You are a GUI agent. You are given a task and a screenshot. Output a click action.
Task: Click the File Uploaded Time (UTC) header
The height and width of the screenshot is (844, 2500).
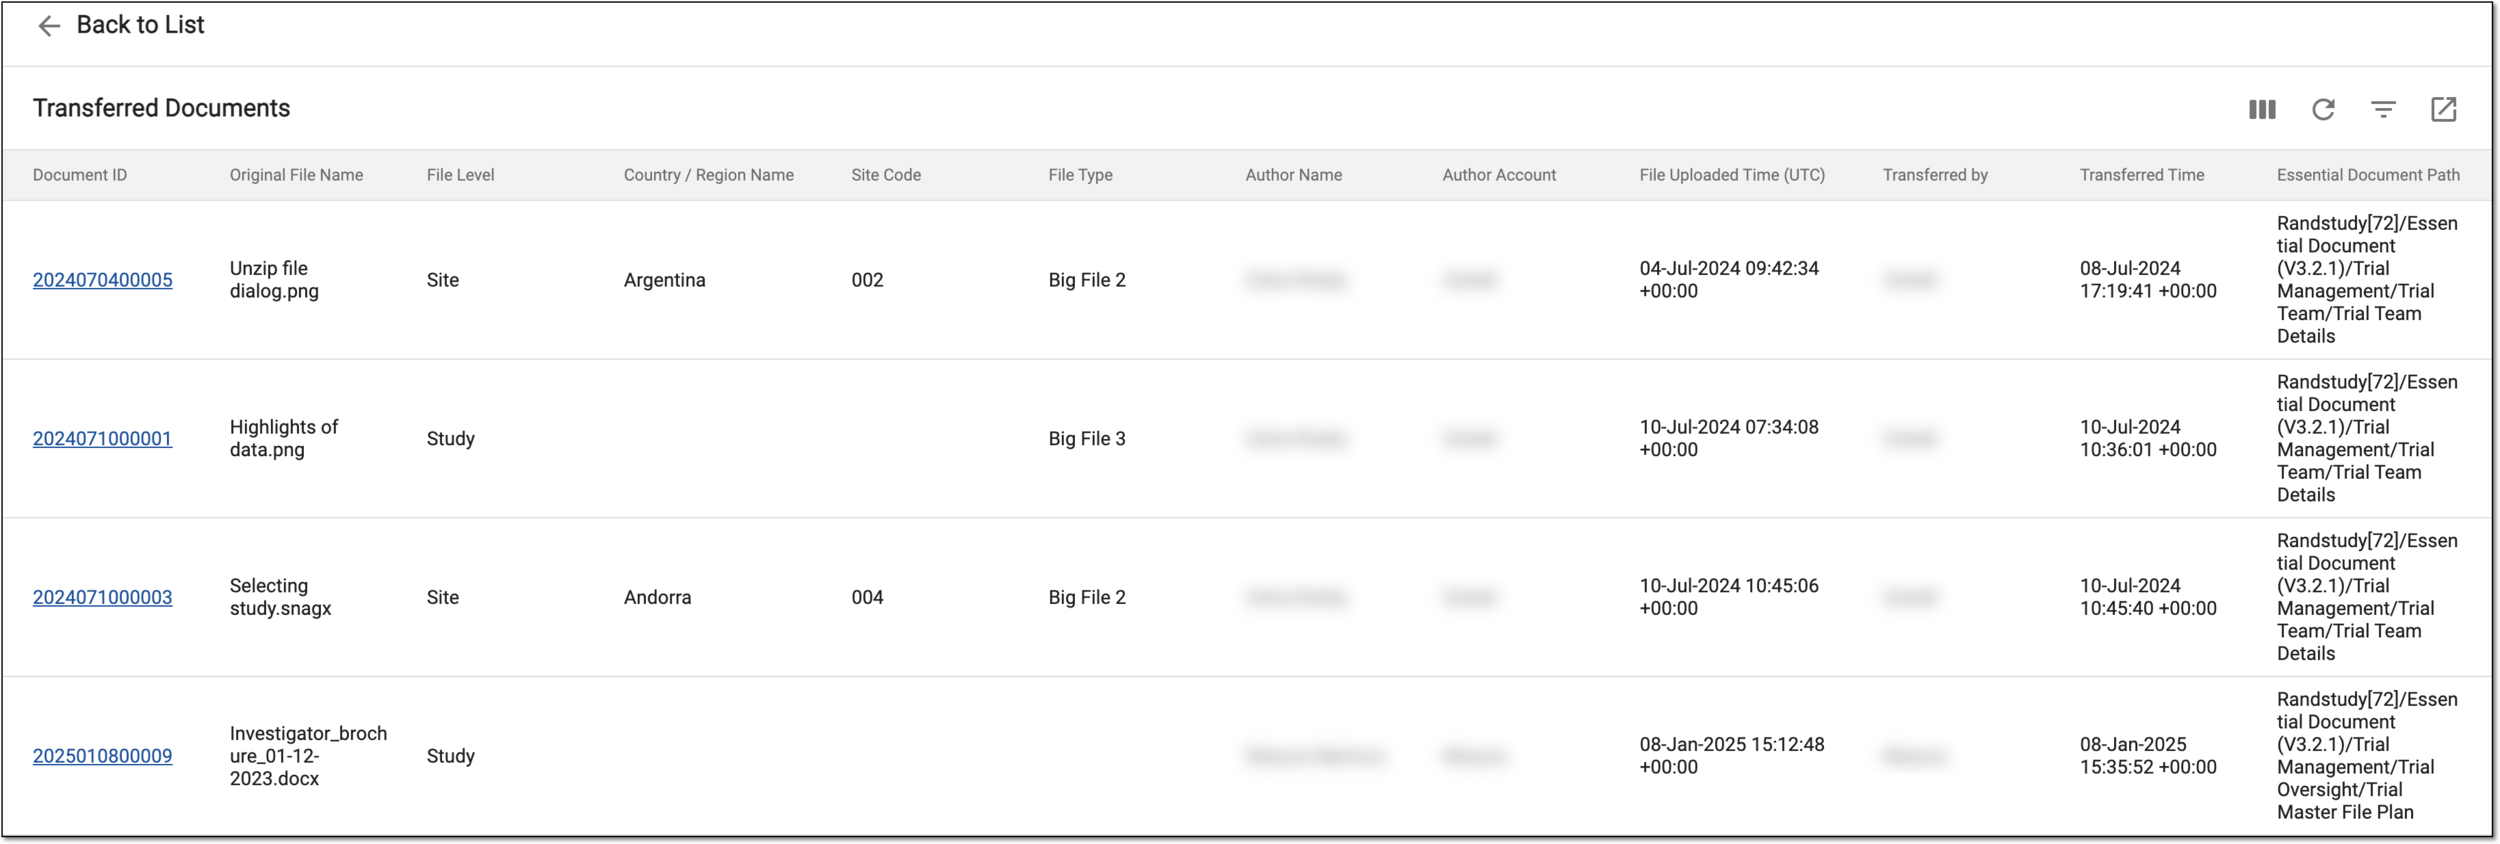coord(1732,175)
